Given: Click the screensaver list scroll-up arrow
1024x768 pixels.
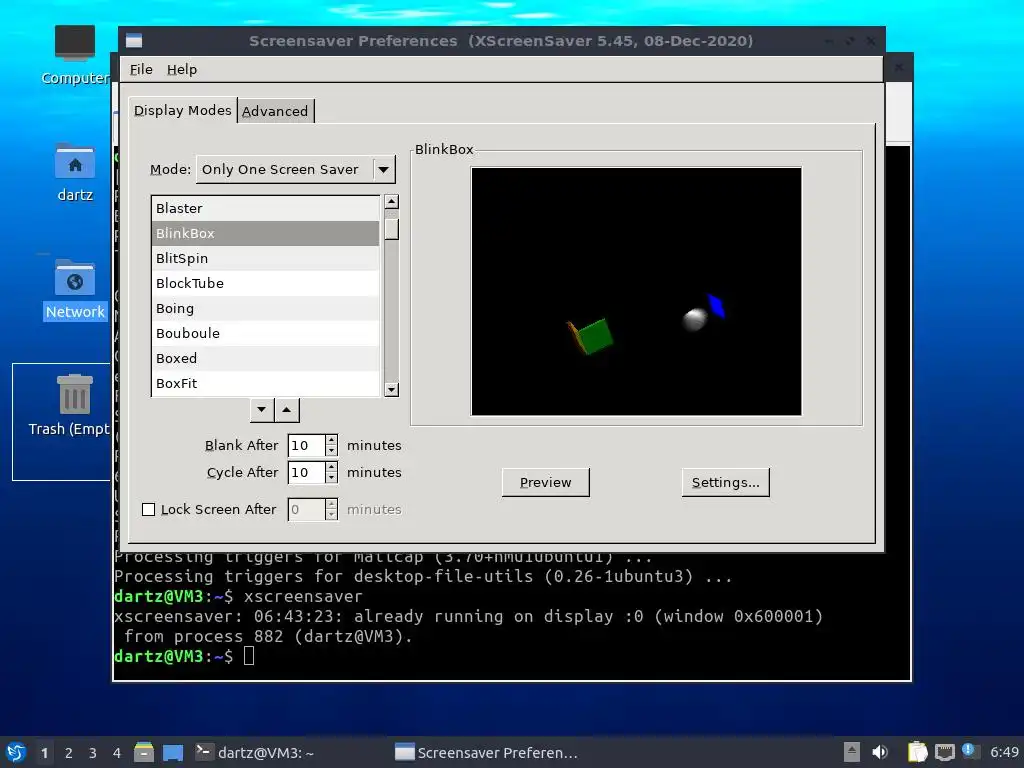Looking at the screenshot, I should (x=392, y=202).
